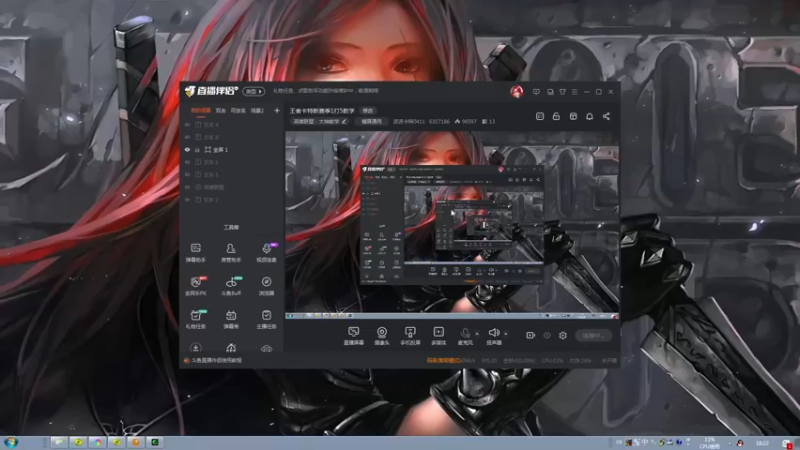Open the 弹幕助手 tool
Viewport: 800px width, 450px height.
pyautogui.click(x=195, y=252)
